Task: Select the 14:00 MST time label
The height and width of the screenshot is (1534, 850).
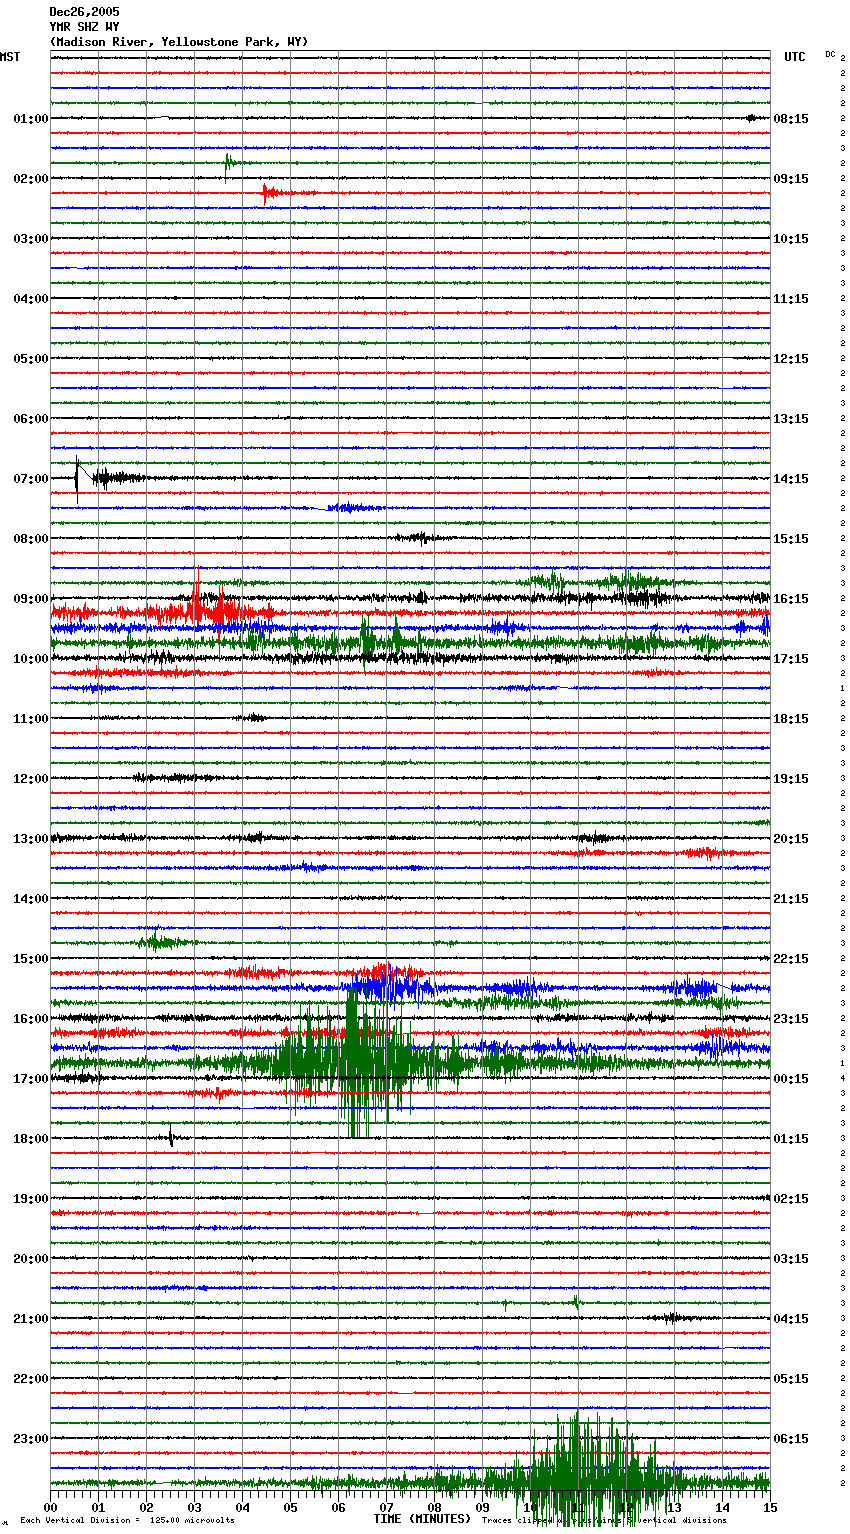Action: pyautogui.click(x=31, y=899)
